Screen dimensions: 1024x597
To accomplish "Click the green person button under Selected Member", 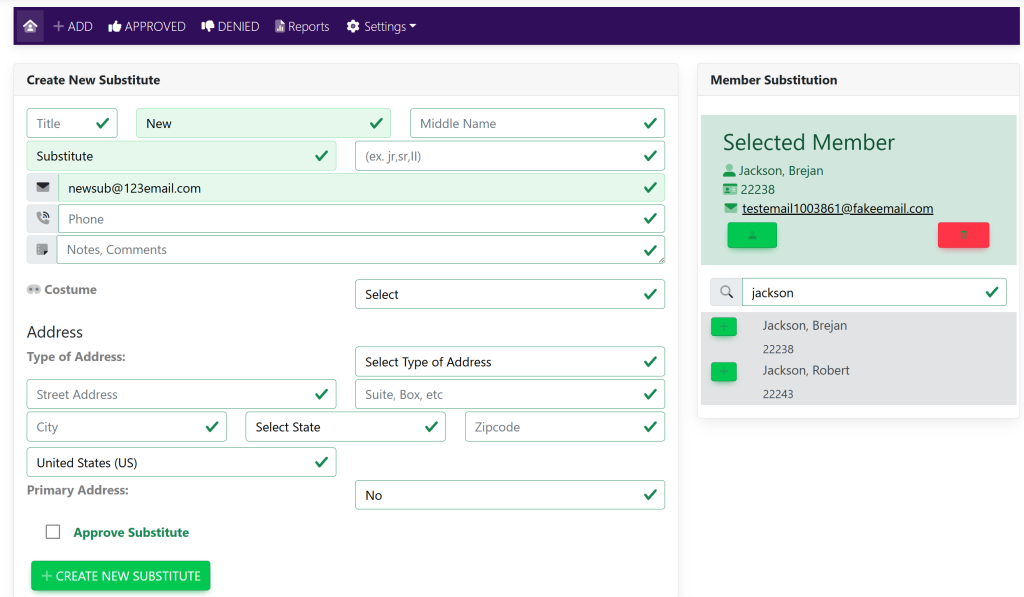I will [752, 235].
